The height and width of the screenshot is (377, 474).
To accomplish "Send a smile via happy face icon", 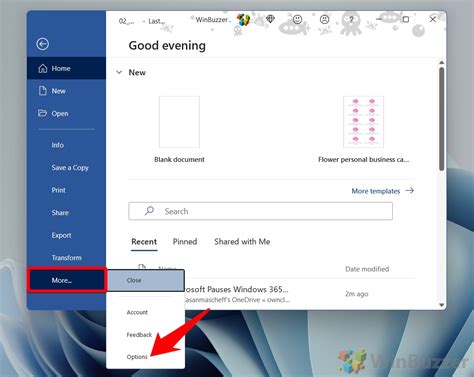I will pyautogui.click(x=297, y=20).
